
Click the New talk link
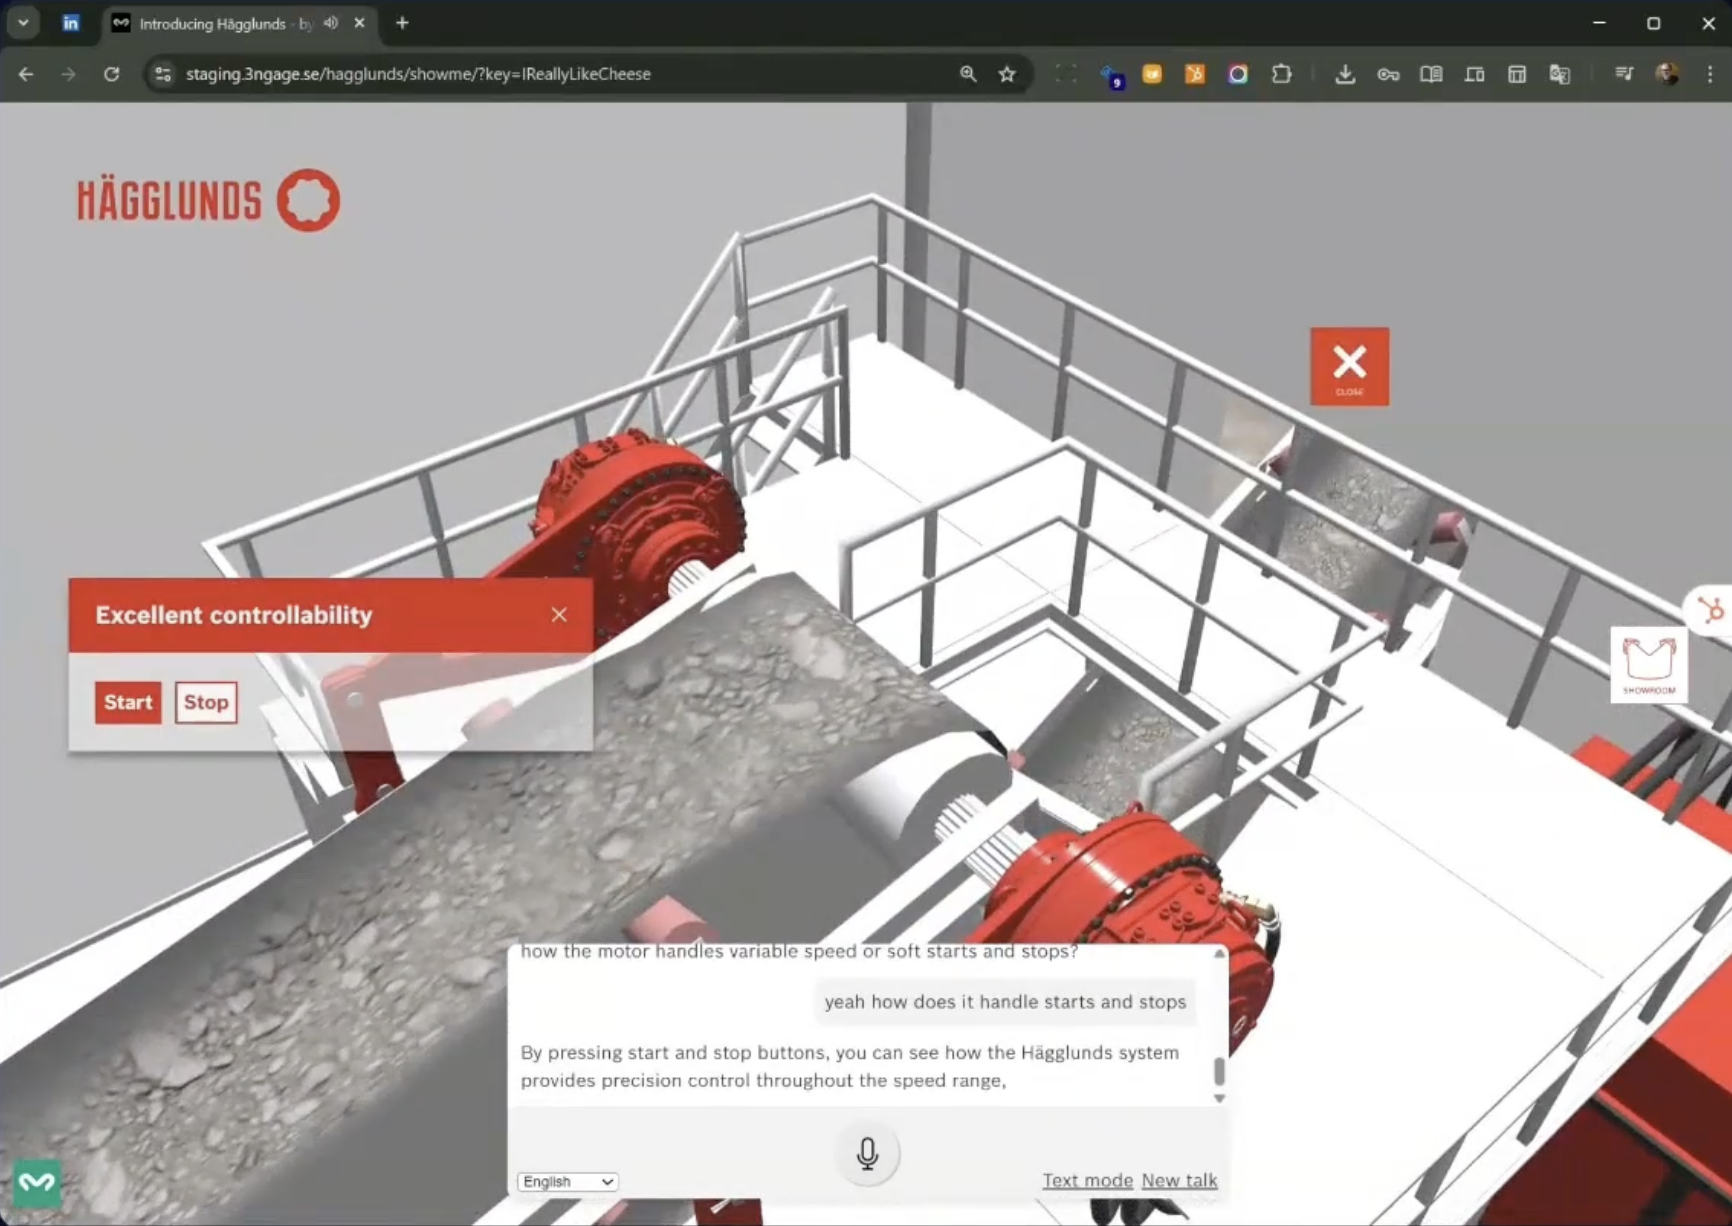tap(1179, 1180)
